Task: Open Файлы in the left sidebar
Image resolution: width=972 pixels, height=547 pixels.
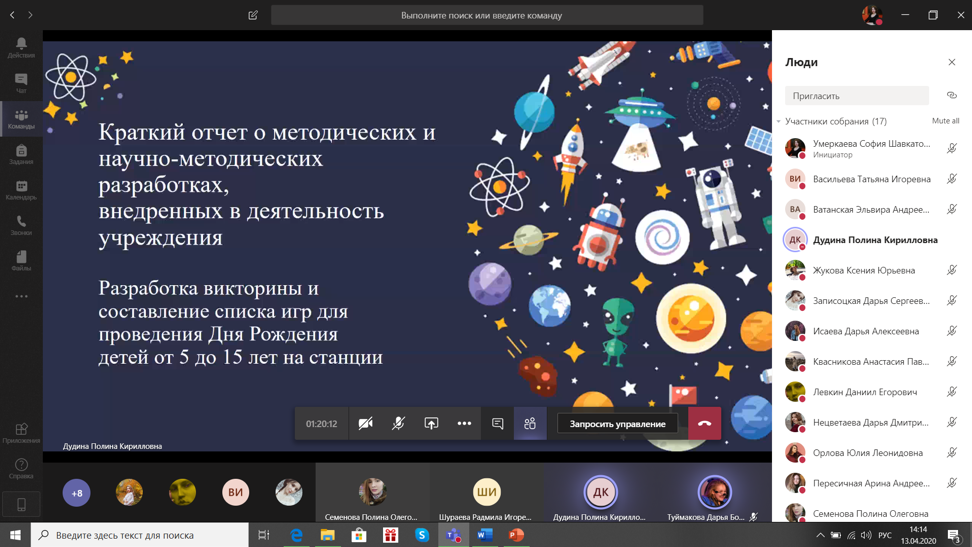Action: [21, 261]
